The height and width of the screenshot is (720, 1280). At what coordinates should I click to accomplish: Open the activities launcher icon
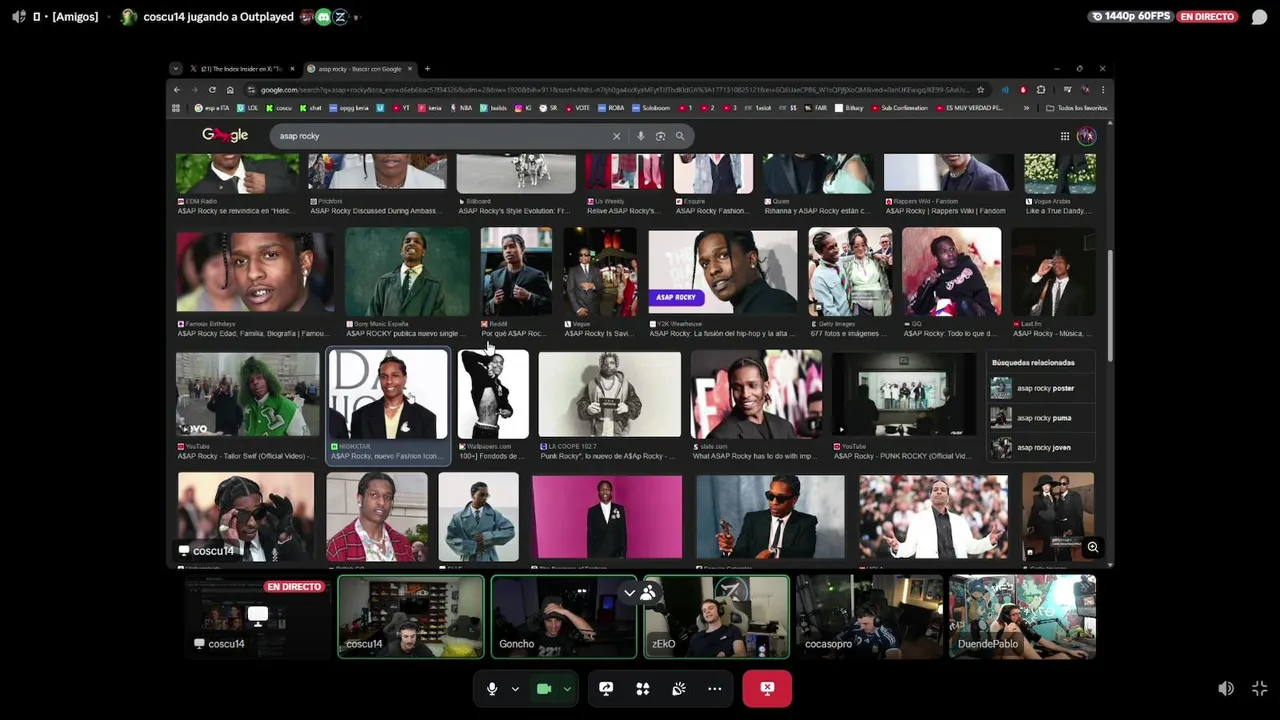coord(643,688)
